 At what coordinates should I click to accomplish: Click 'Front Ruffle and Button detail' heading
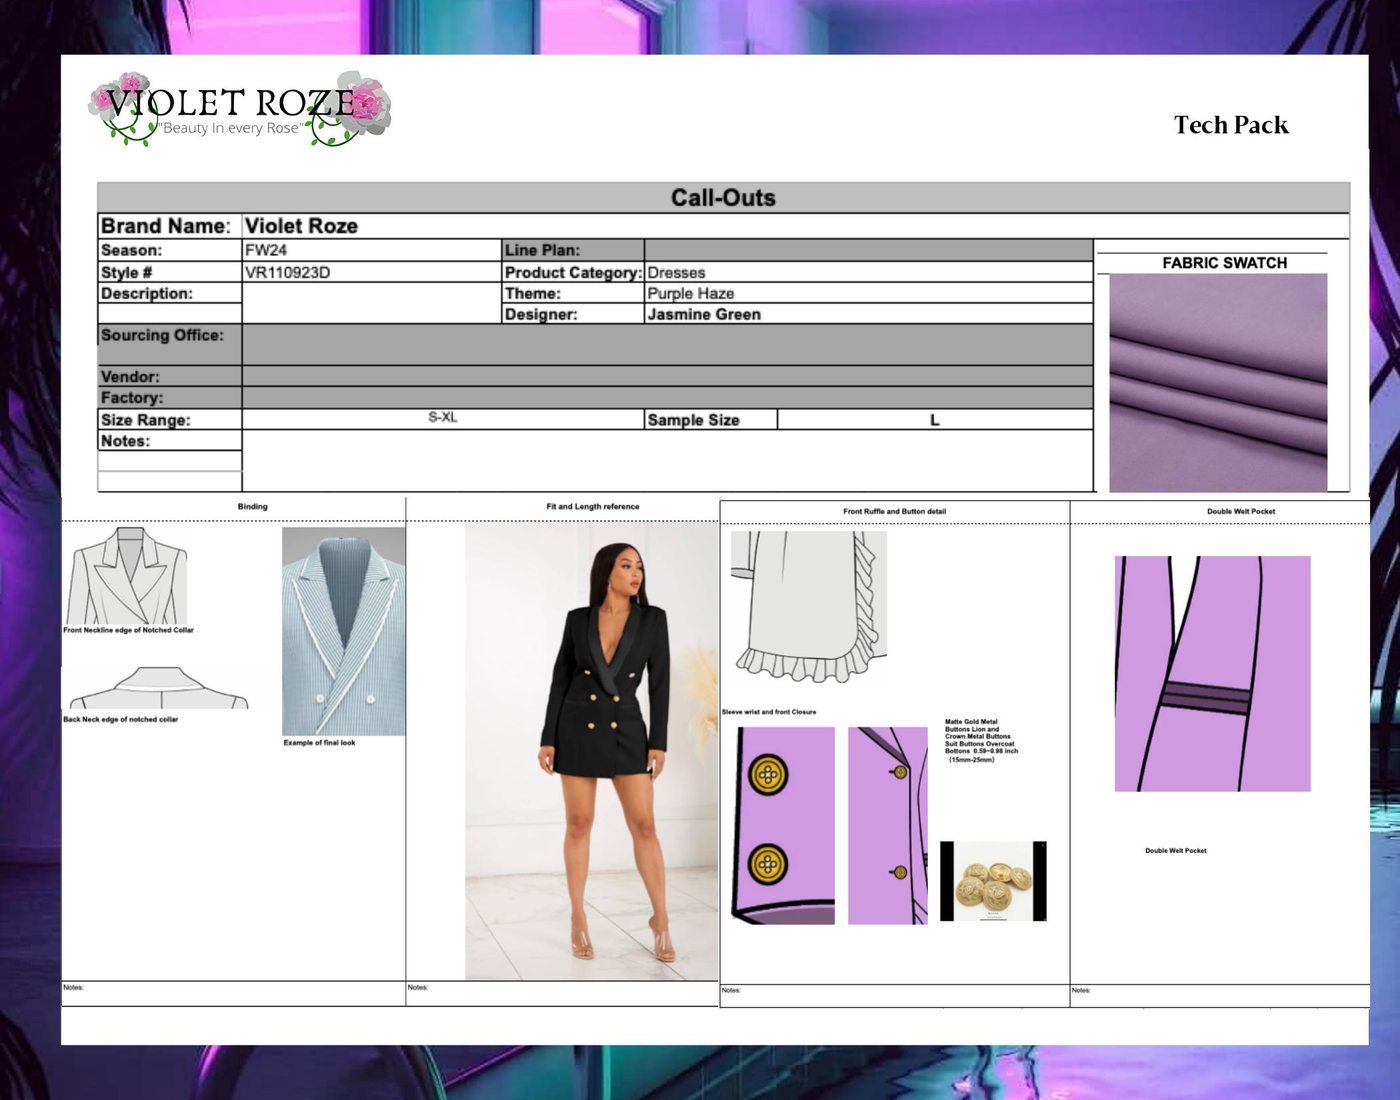[x=894, y=512]
